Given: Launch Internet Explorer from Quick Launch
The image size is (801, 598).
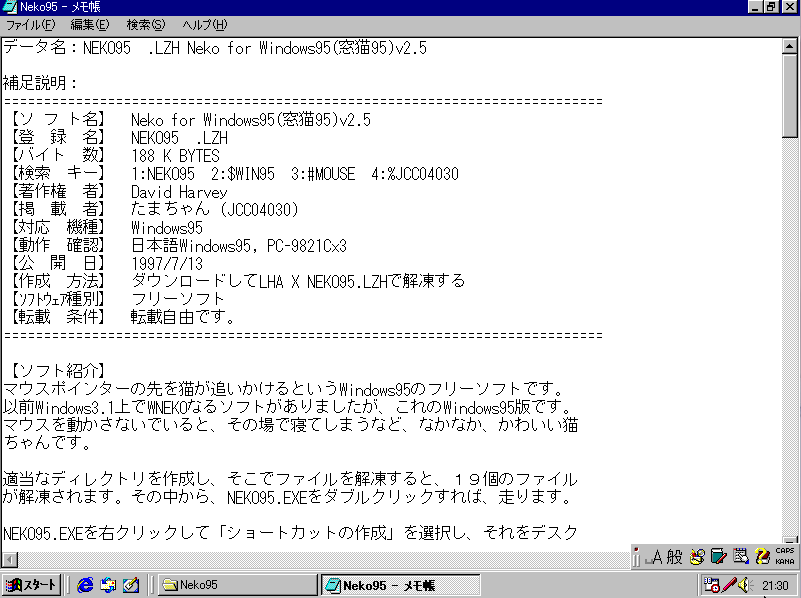Looking at the screenshot, I should click(85, 585).
